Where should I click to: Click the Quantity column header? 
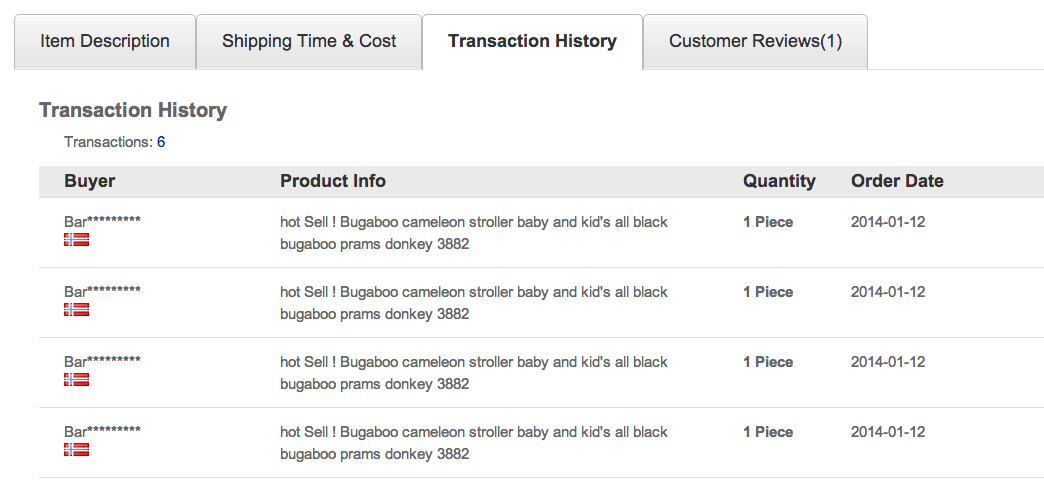[x=779, y=181]
